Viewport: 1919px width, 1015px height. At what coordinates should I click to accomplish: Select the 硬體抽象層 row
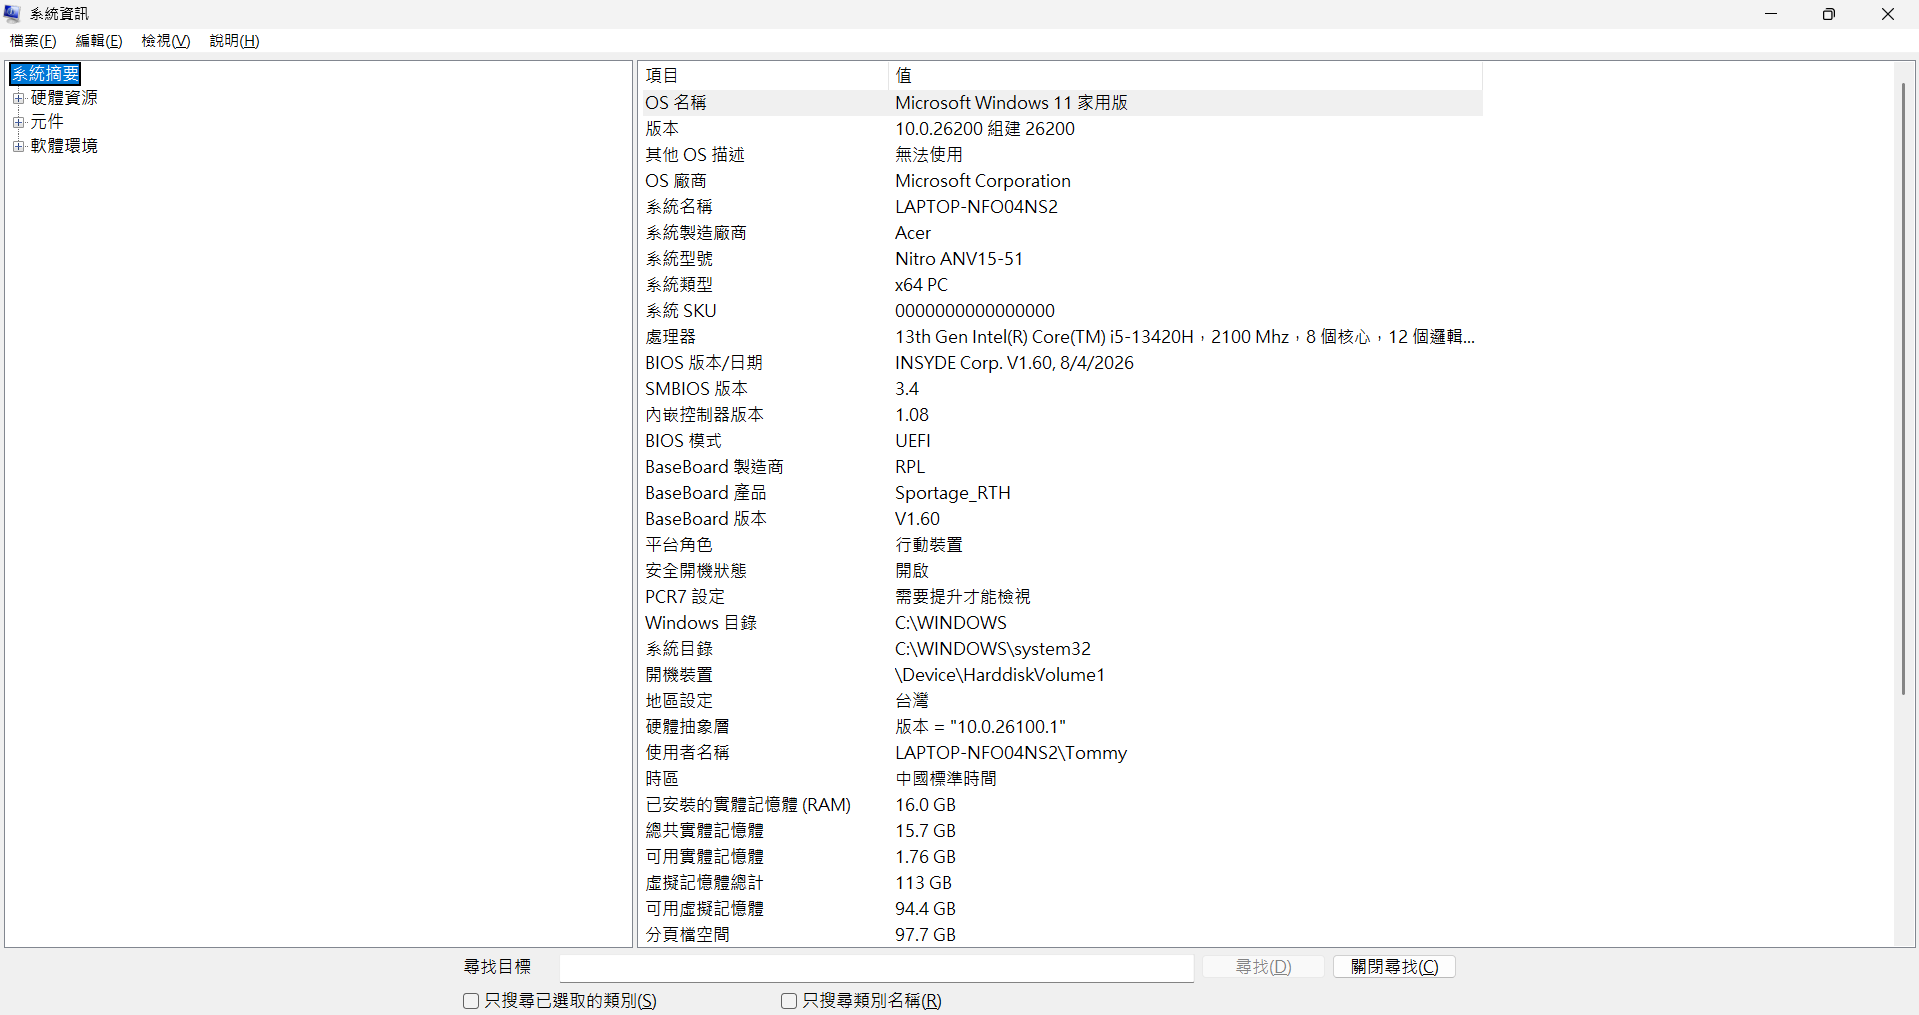(1060, 727)
